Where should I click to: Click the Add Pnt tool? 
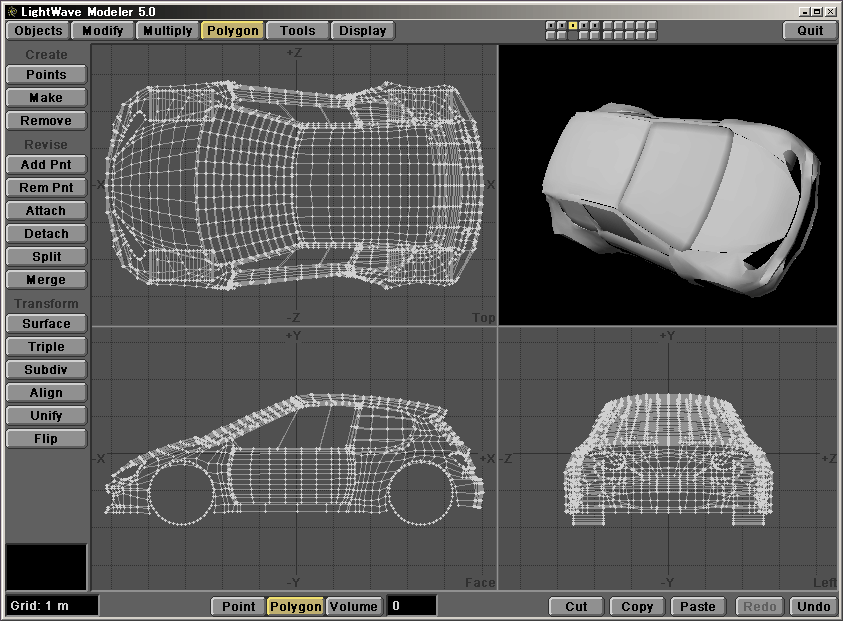(x=46, y=165)
